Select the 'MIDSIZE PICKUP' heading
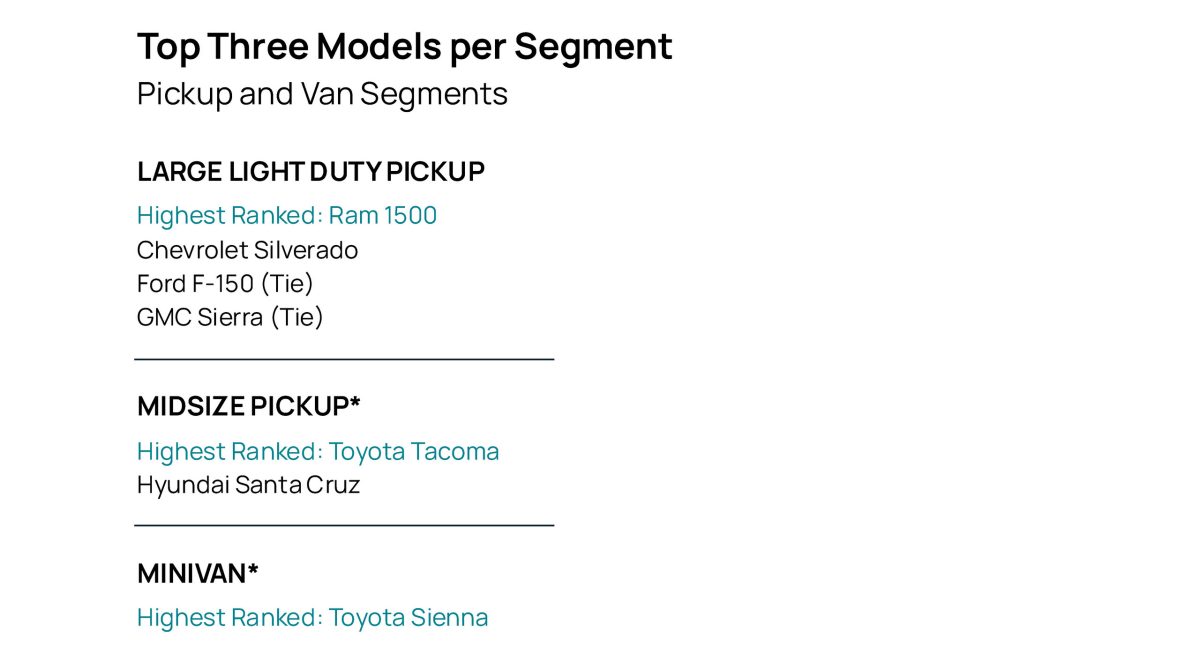 (x=241, y=407)
